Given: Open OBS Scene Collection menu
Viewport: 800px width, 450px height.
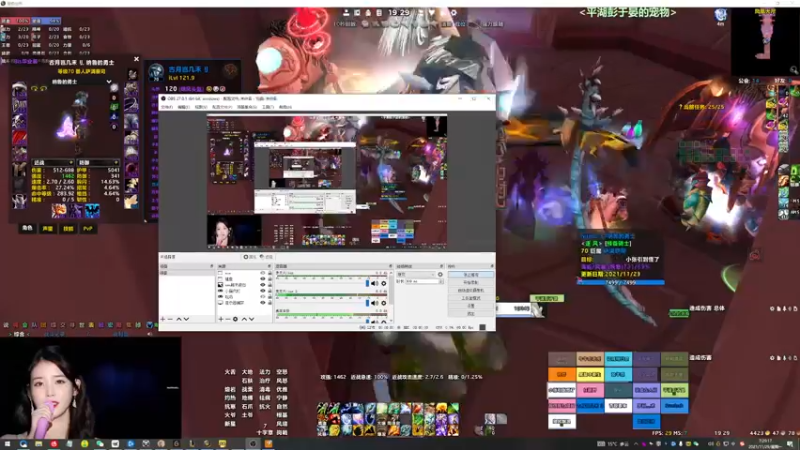Looking at the screenshot, I should pos(247,107).
